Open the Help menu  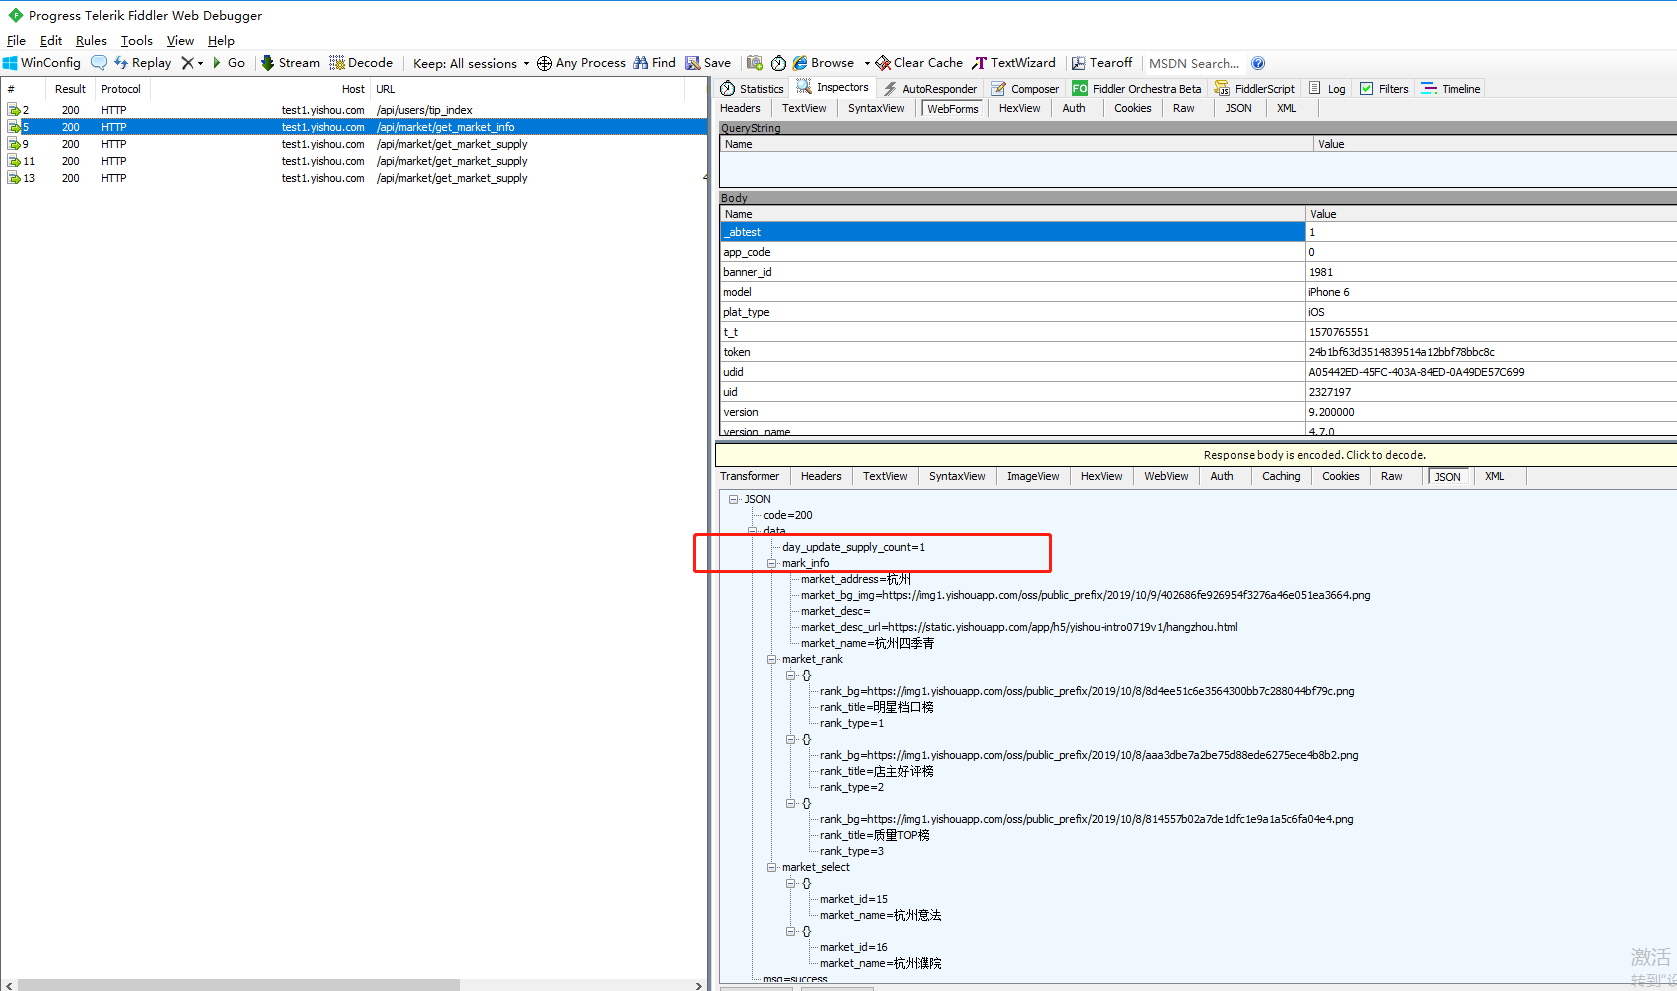[x=221, y=41]
